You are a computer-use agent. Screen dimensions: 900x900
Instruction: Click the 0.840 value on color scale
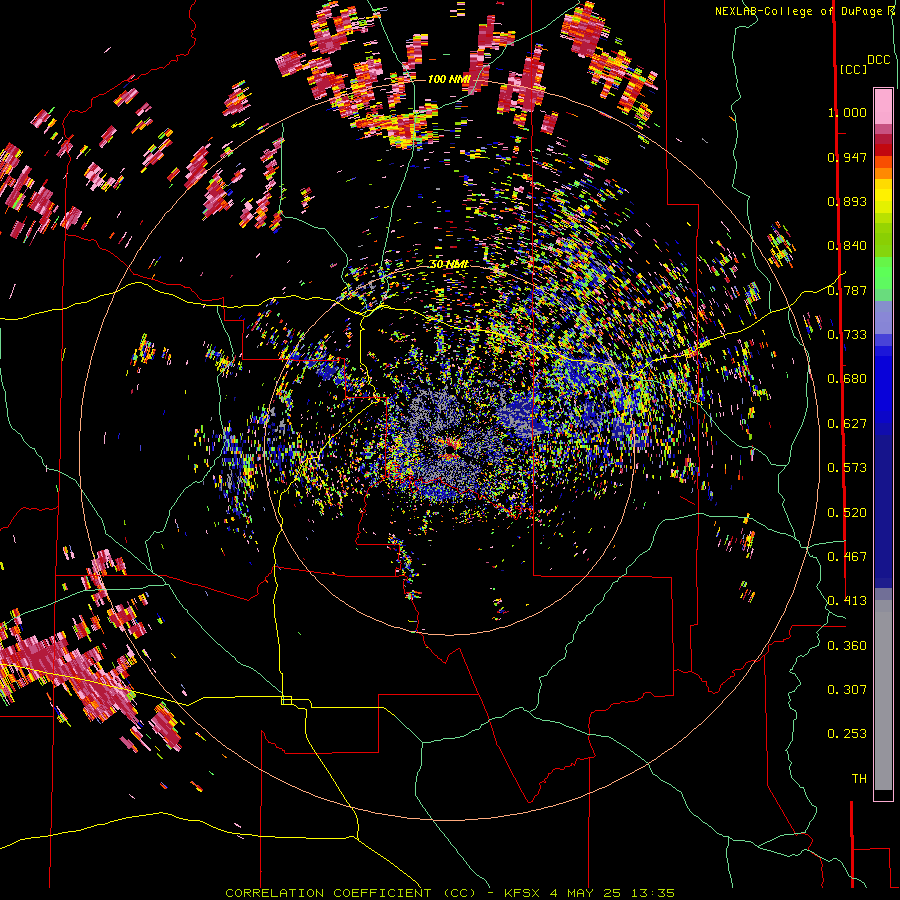[x=847, y=246]
